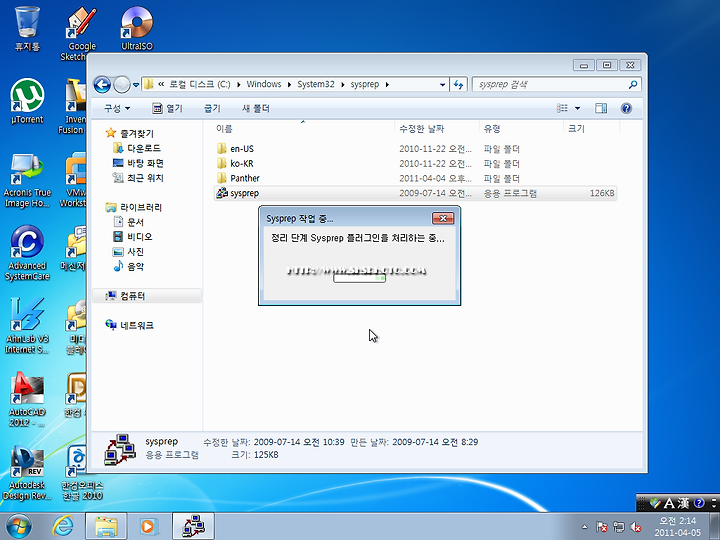The height and width of the screenshot is (540, 720).
Task: Launch Advanced SystemCare shortcut
Action: [27, 253]
